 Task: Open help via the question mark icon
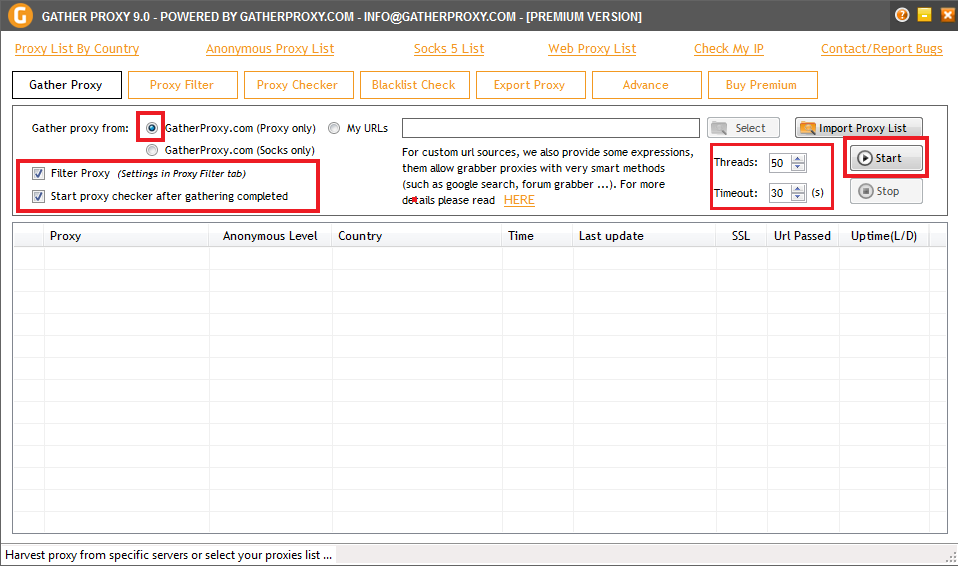pyautogui.click(x=902, y=15)
